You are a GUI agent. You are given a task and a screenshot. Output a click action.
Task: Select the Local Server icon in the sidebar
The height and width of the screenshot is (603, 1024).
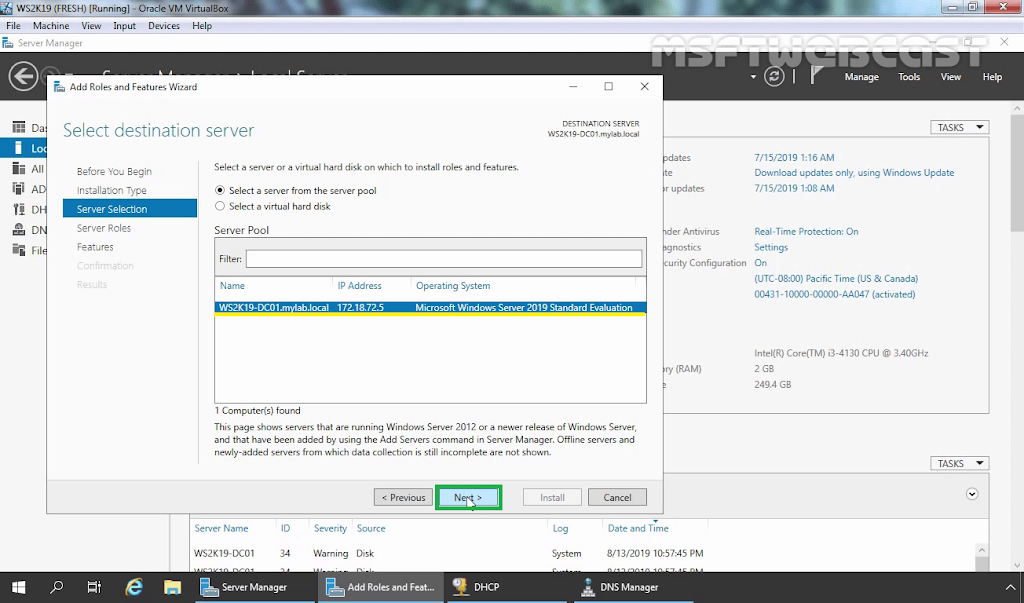click(x=19, y=148)
